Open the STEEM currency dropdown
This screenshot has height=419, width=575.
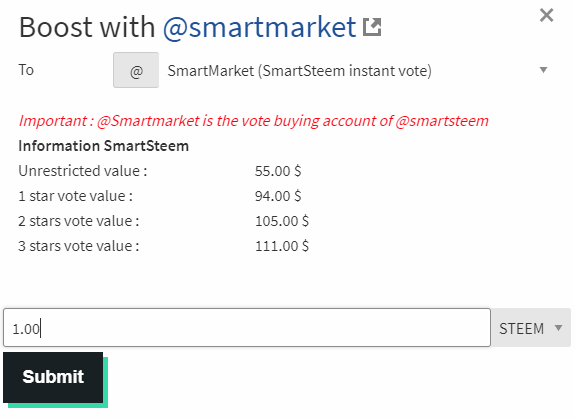point(531,328)
